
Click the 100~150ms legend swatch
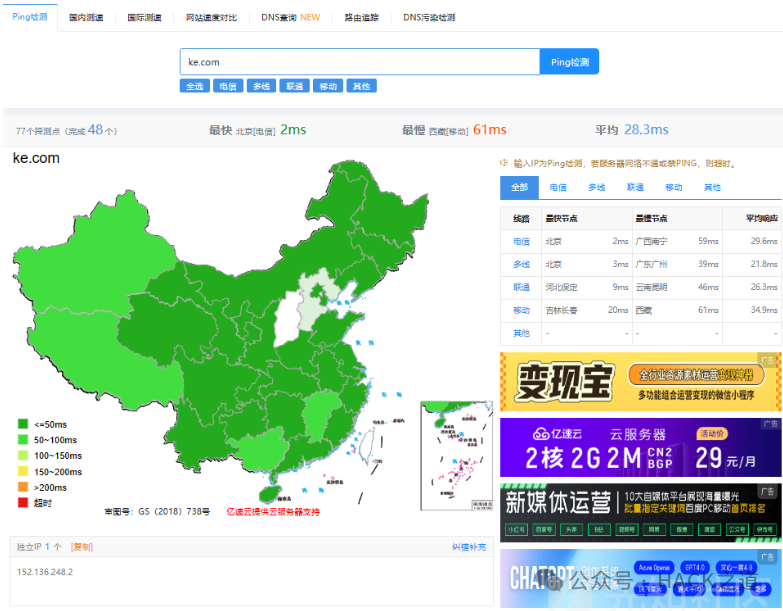pos(23,455)
